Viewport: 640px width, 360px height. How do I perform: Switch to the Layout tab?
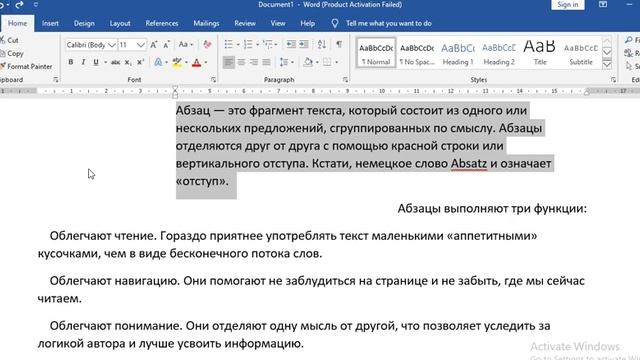[x=120, y=23]
